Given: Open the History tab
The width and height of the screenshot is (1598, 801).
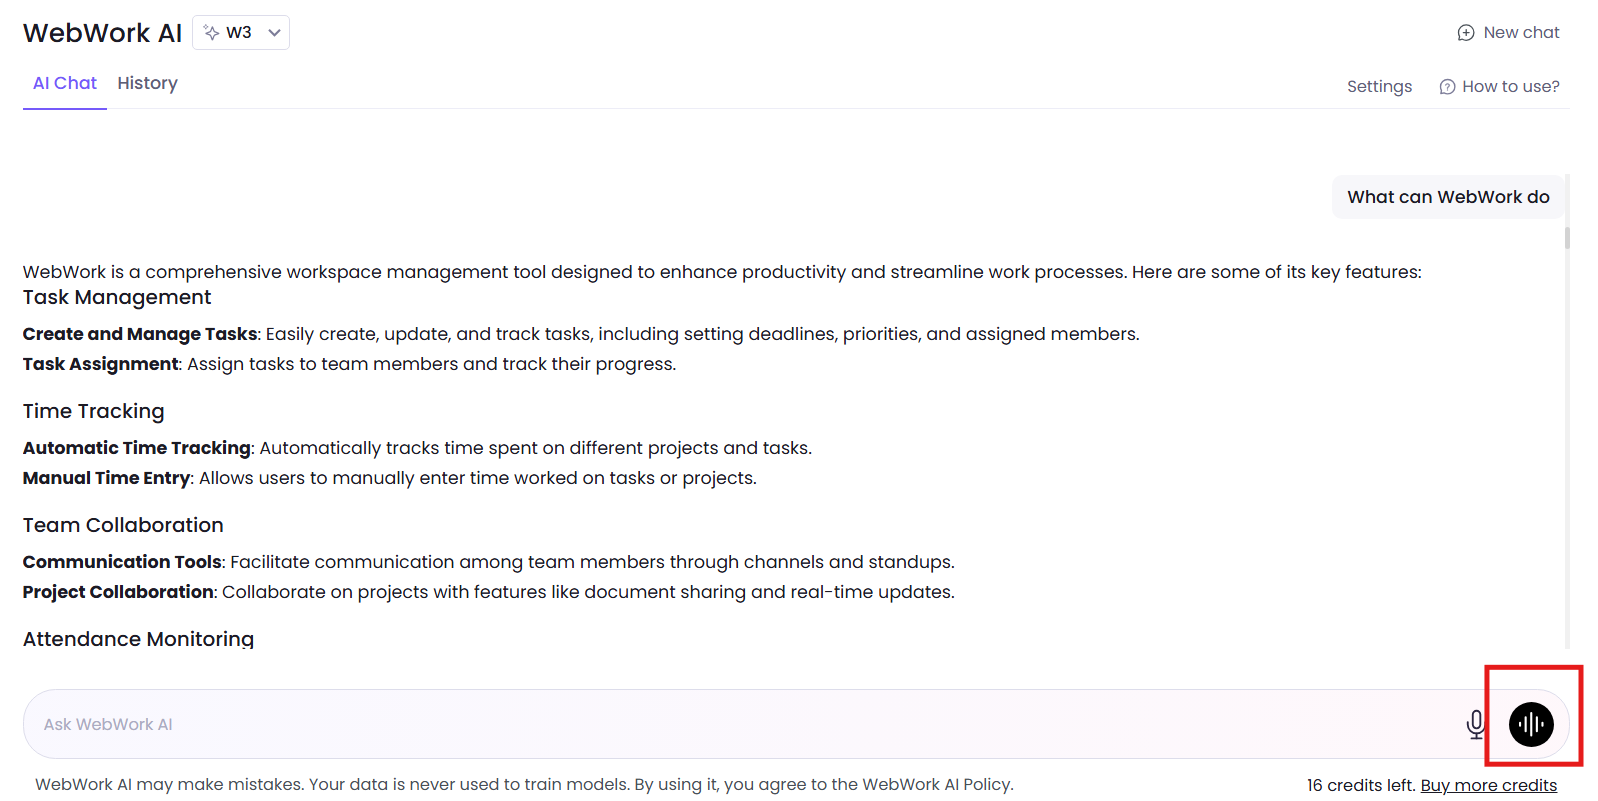Looking at the screenshot, I should pyautogui.click(x=147, y=84).
